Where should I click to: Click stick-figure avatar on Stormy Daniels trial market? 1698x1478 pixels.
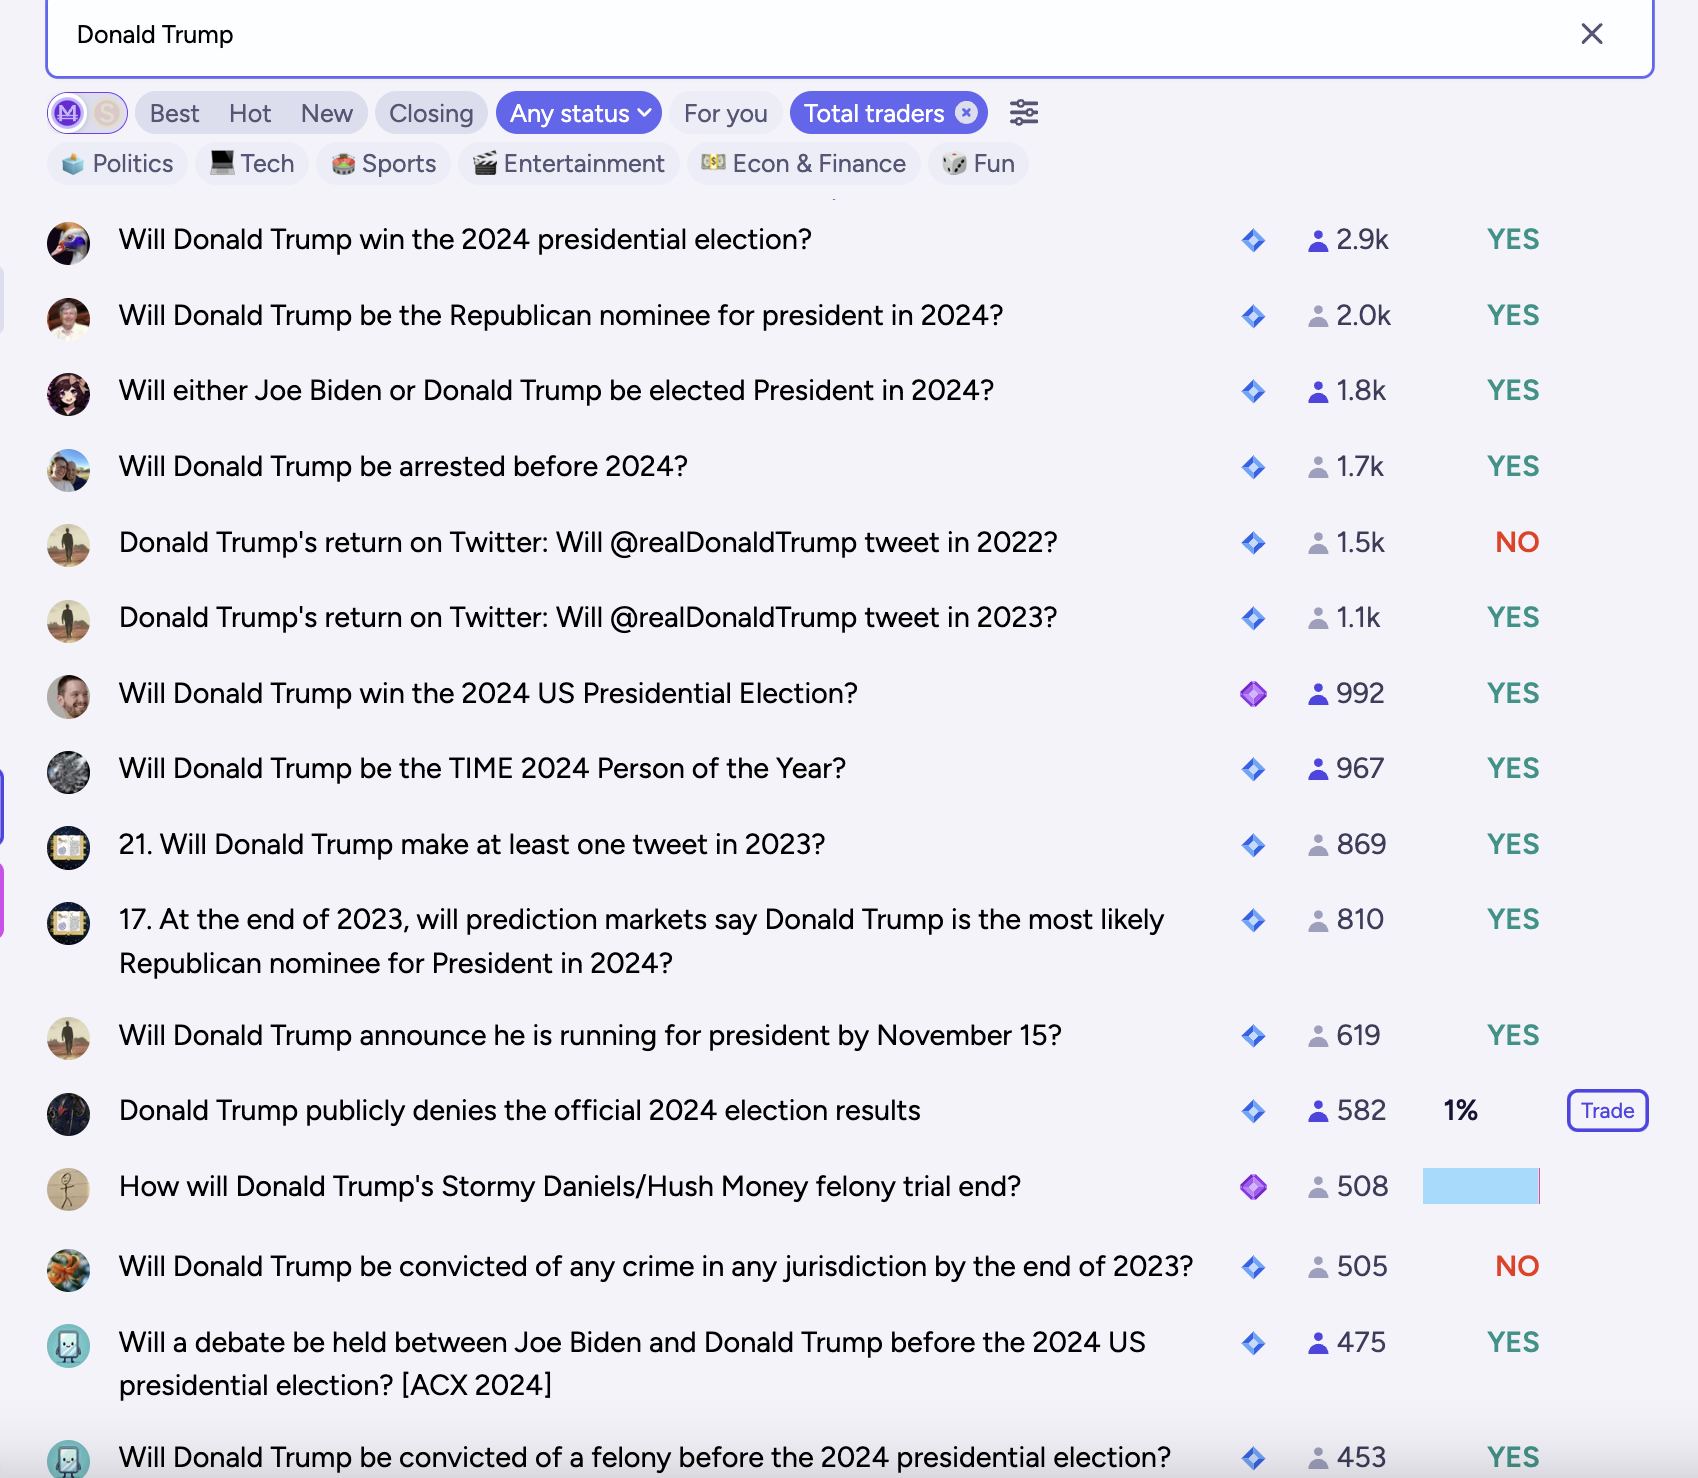(x=68, y=1190)
